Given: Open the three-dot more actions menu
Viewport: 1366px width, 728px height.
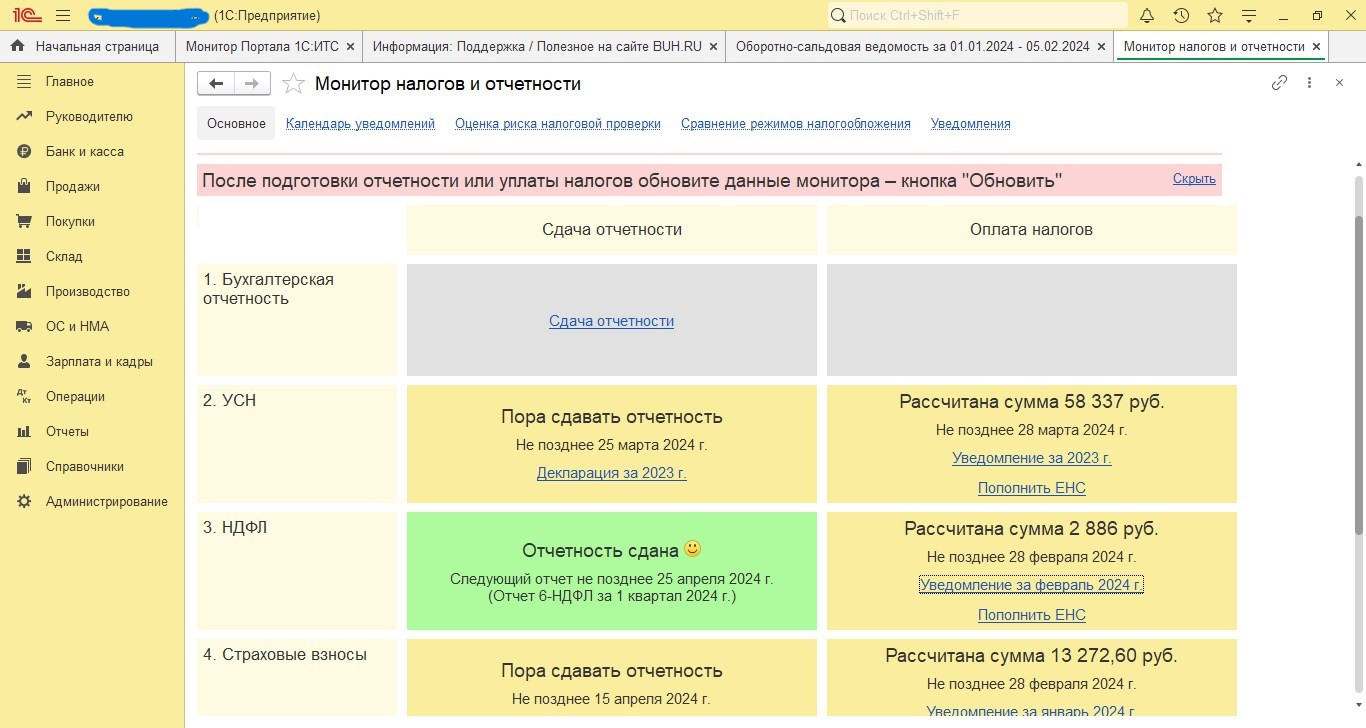Looking at the screenshot, I should 1309,84.
